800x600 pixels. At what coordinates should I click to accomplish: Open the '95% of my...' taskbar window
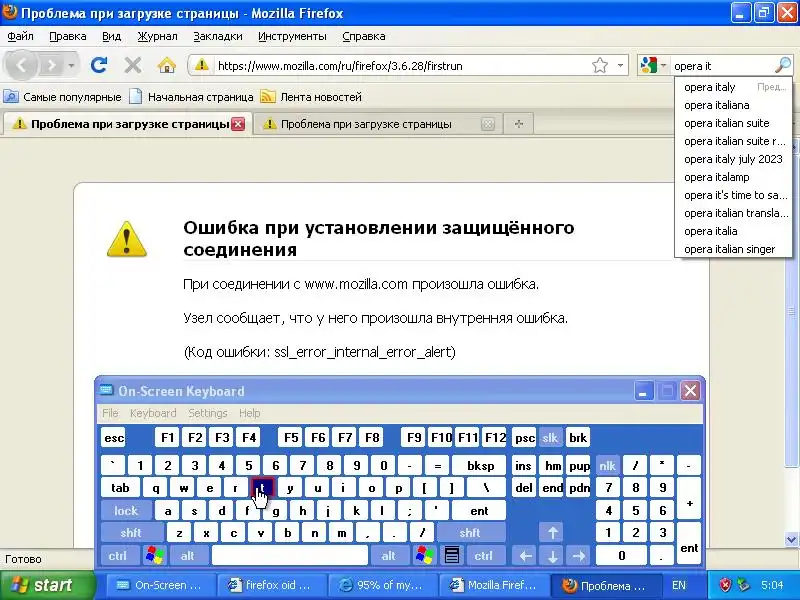(x=384, y=585)
